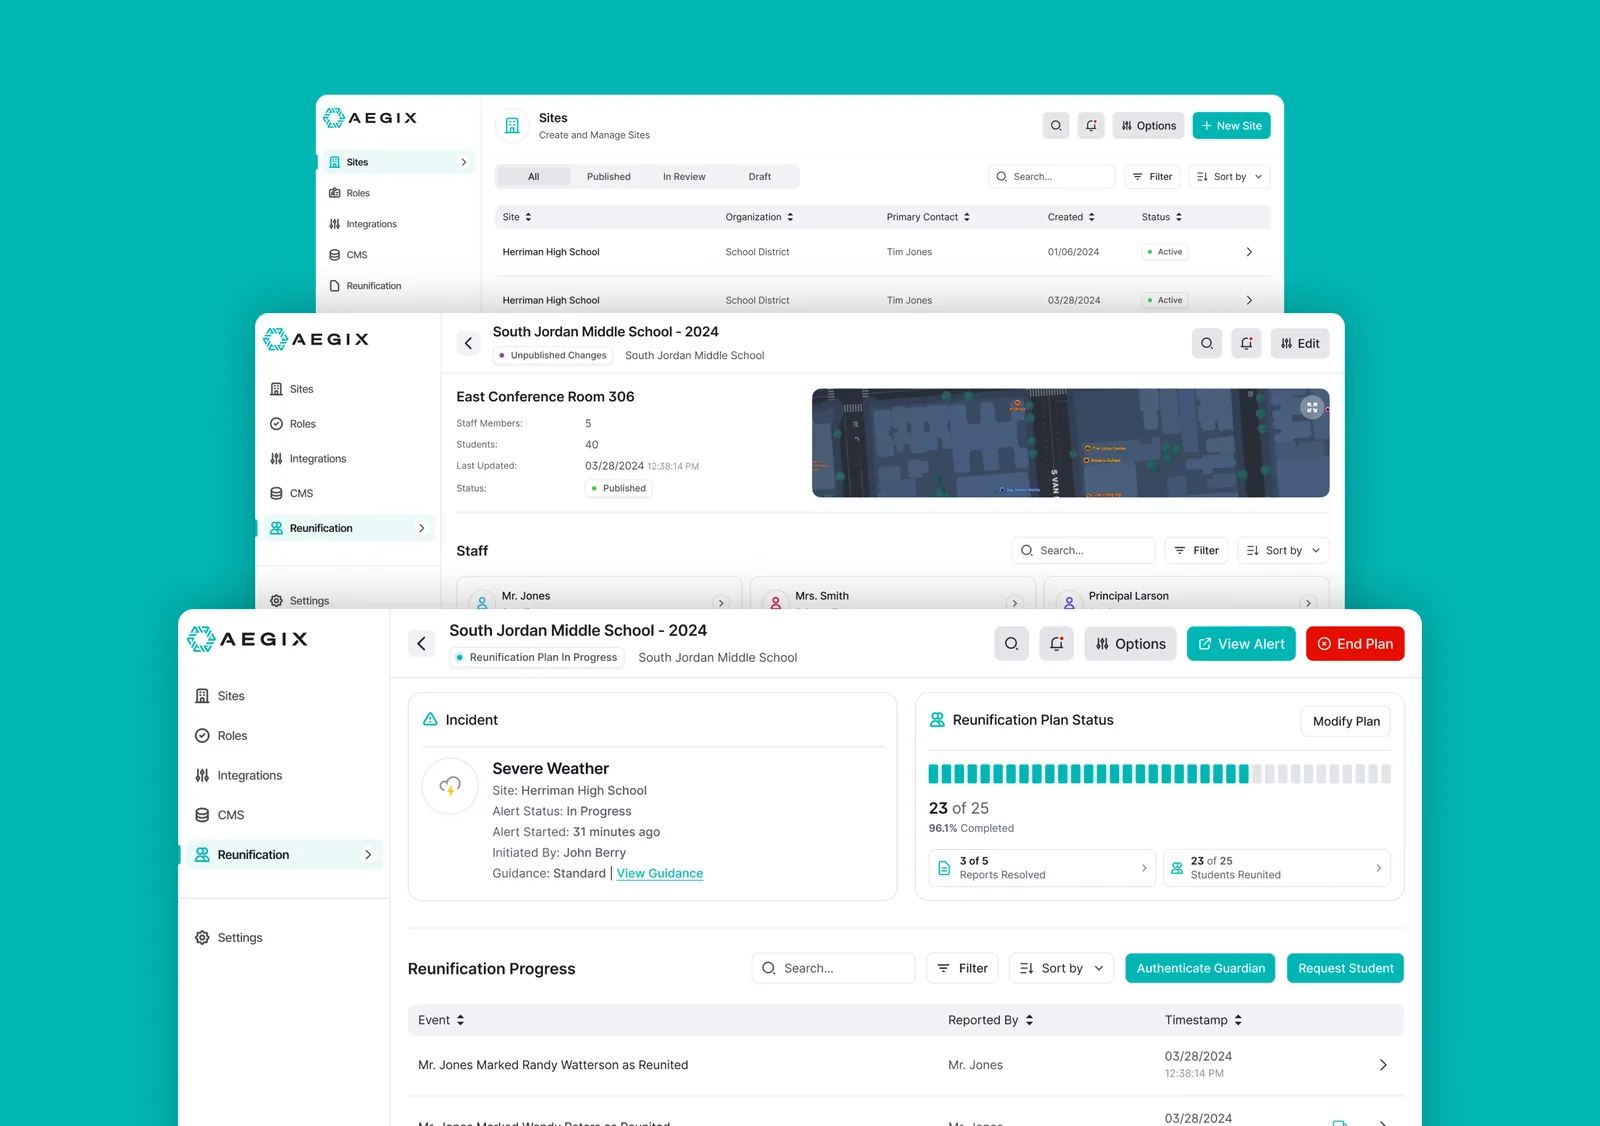Click the search icon next to the Edit button

[x=1207, y=343]
